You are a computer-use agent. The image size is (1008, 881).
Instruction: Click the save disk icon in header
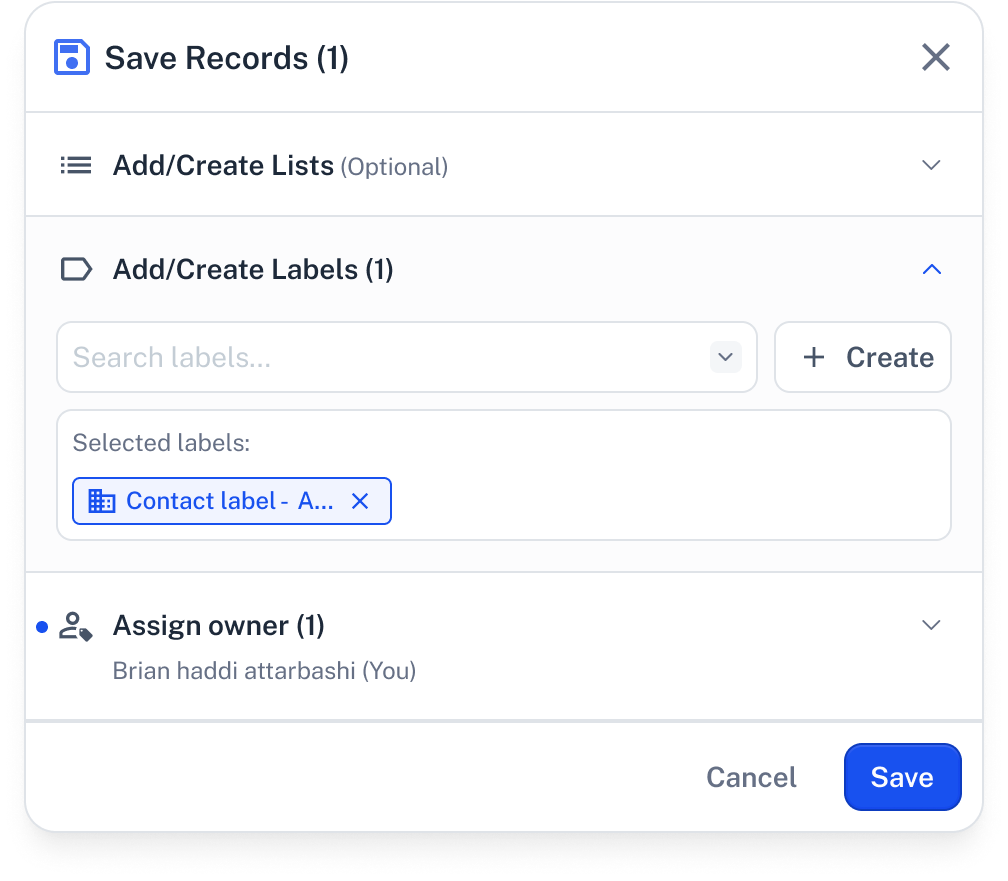click(x=71, y=58)
